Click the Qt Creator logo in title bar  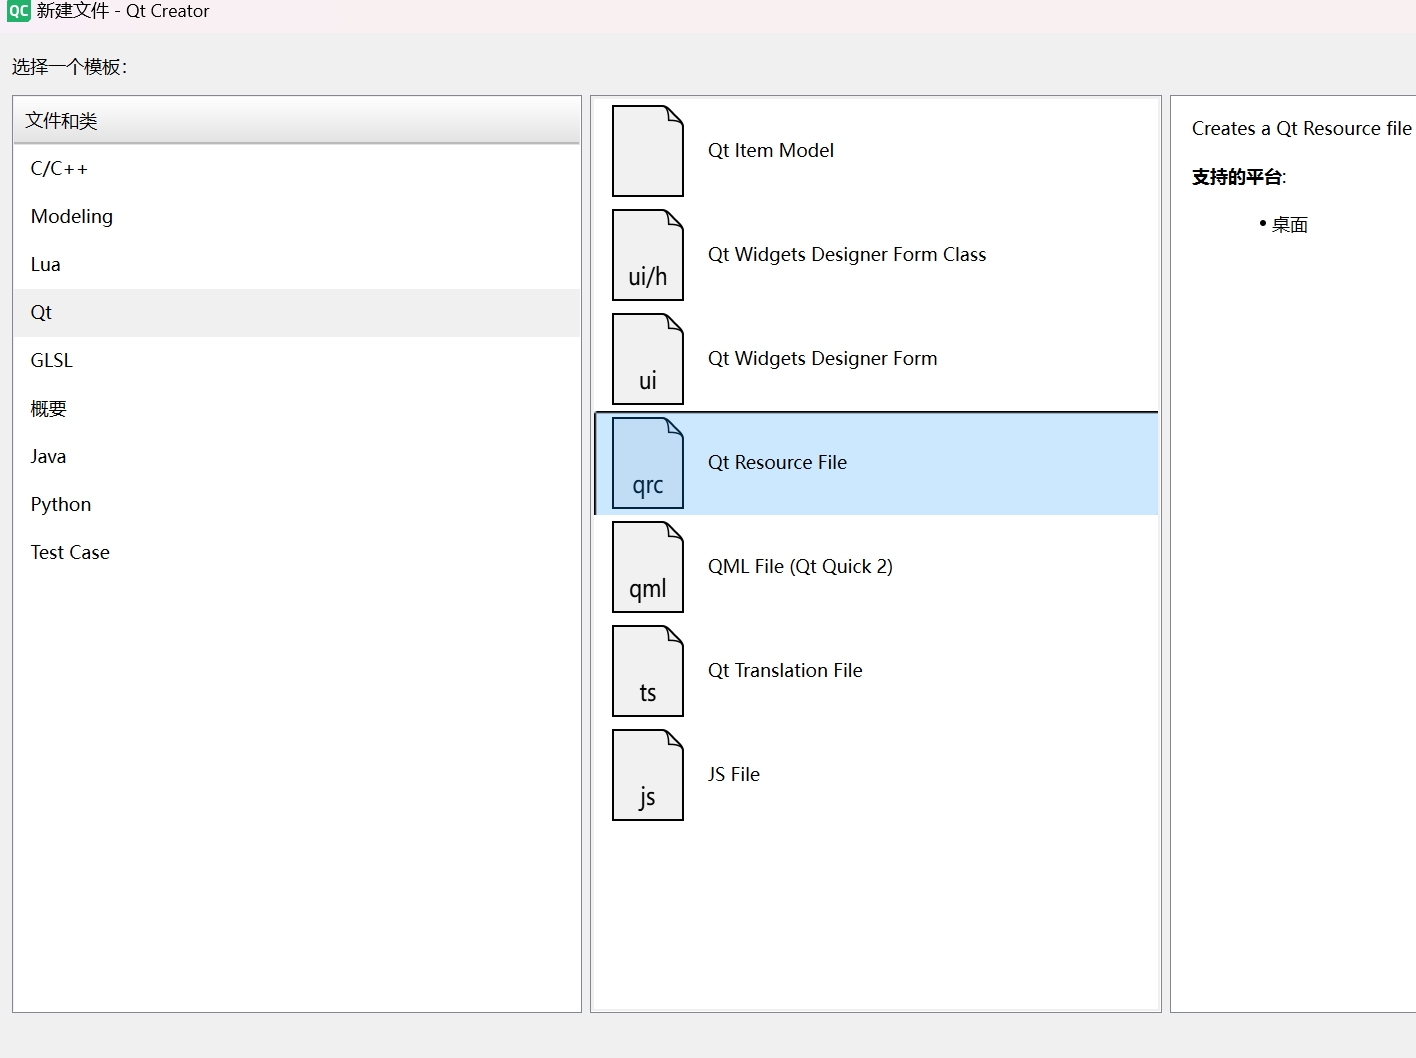click(18, 11)
